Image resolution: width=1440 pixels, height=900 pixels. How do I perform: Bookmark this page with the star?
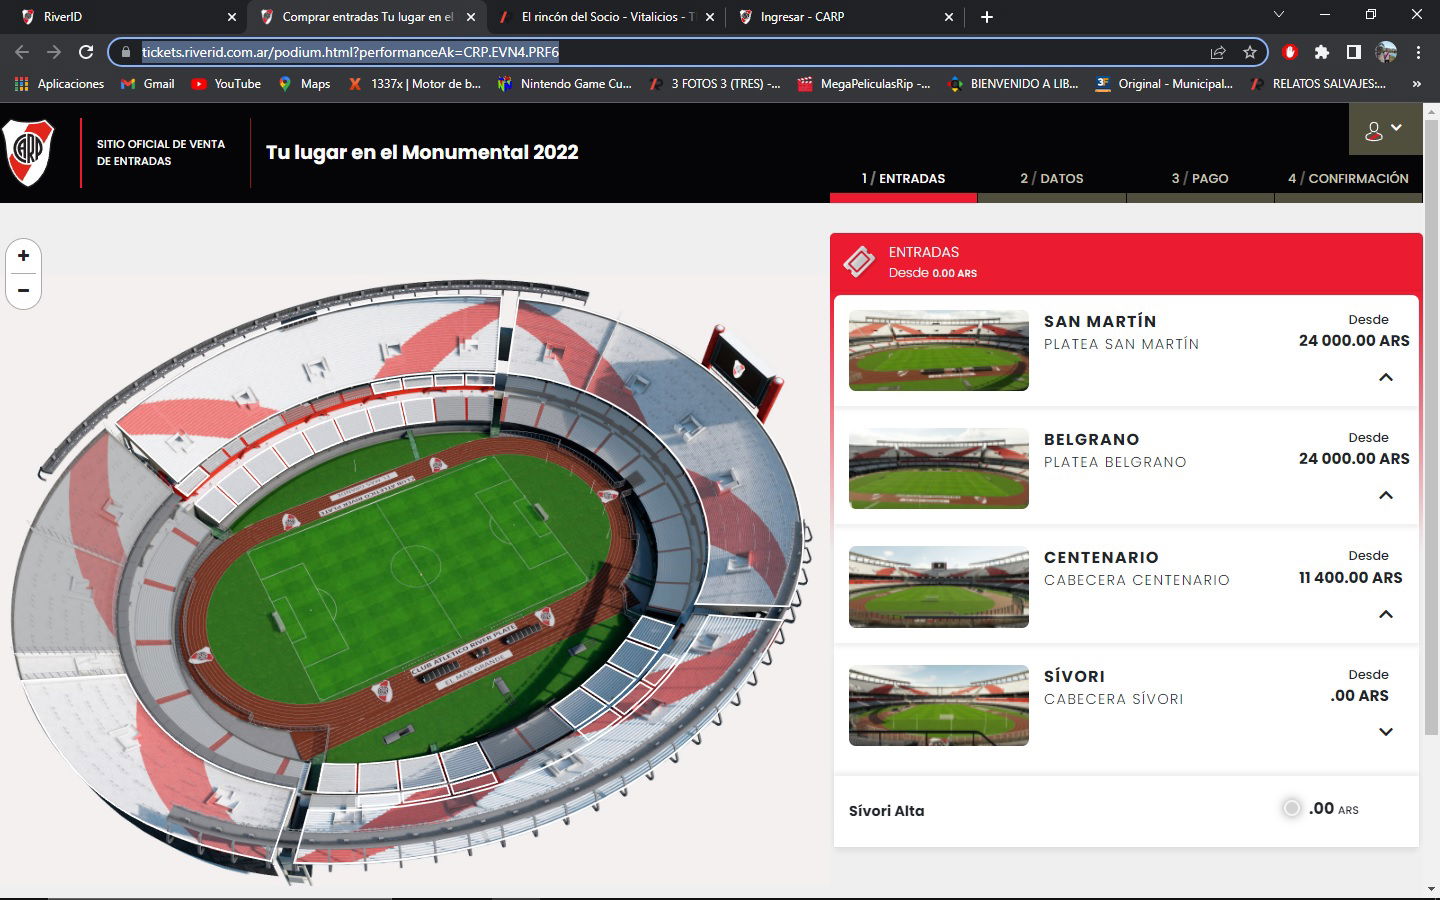(1250, 52)
